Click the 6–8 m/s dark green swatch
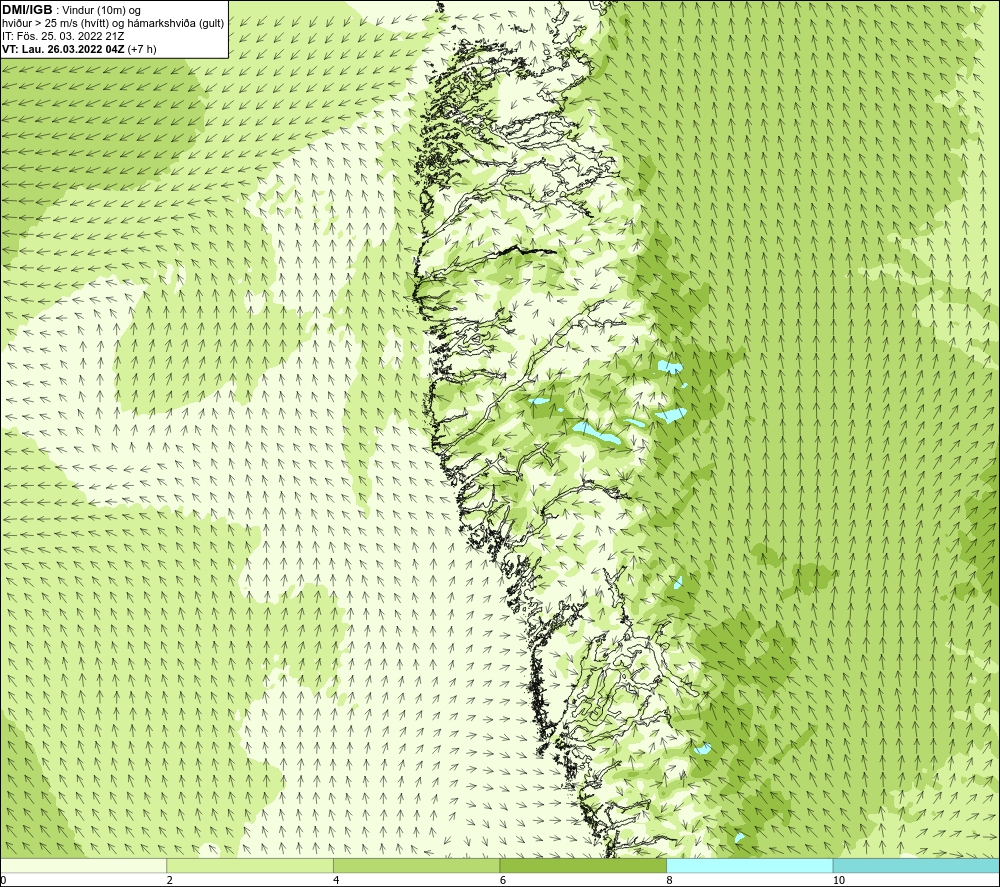Viewport: 1000px width, 887px height. click(583, 865)
